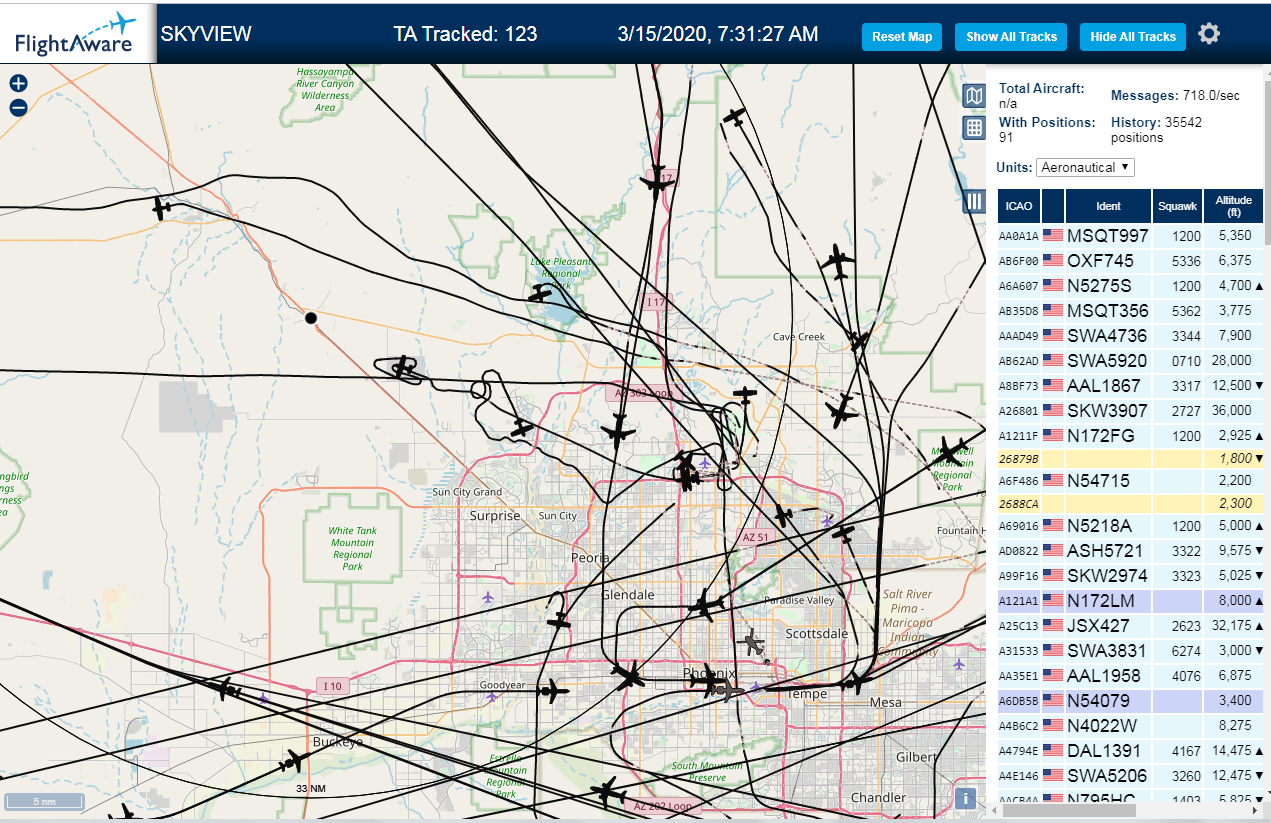This screenshot has width=1271, height=823.
Task: Click Show All Tracks button
Action: tap(1011, 37)
